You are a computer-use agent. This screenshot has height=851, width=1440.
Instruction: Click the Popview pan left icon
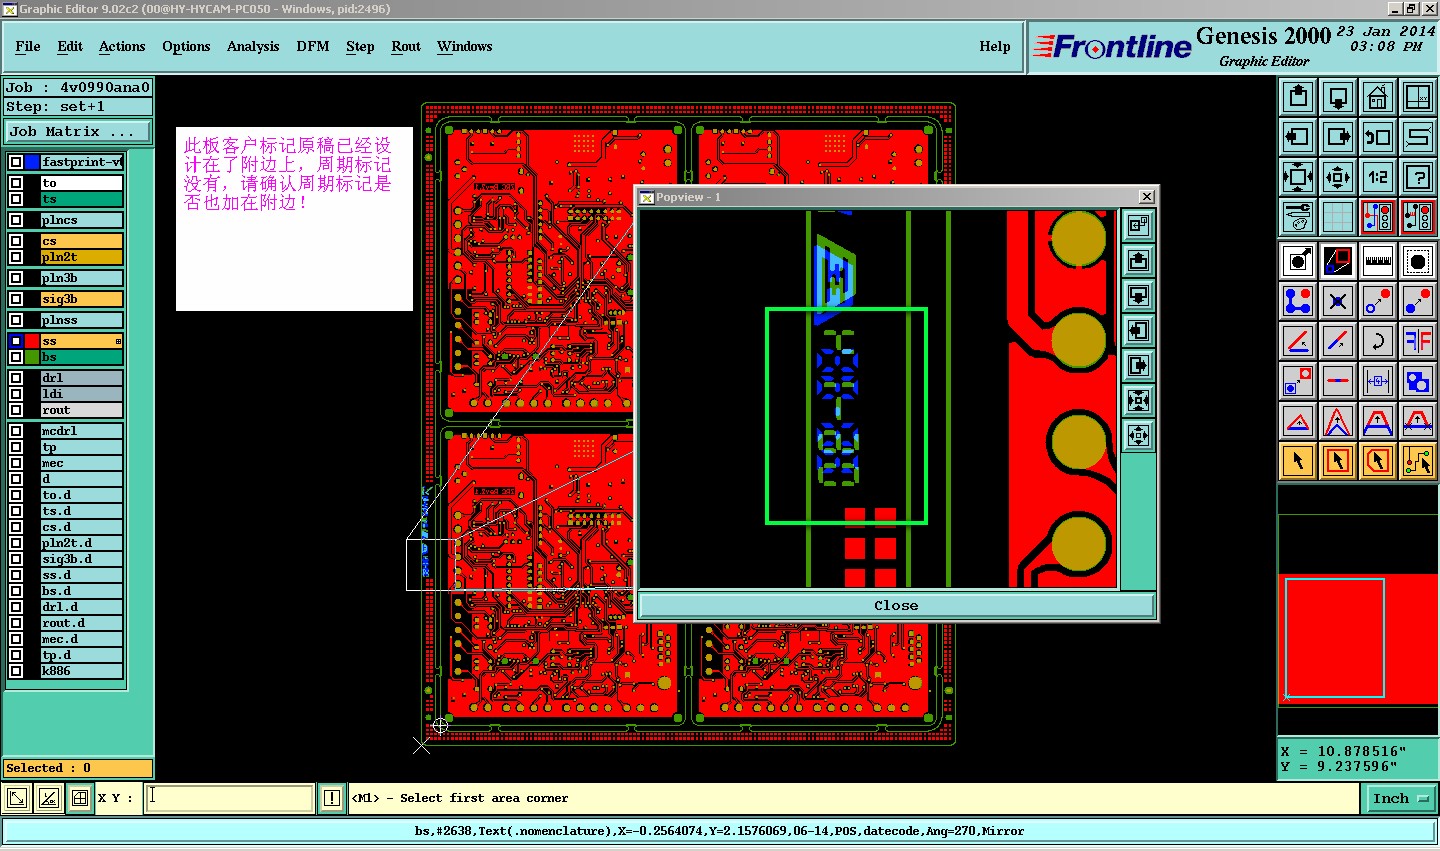tap(1138, 331)
